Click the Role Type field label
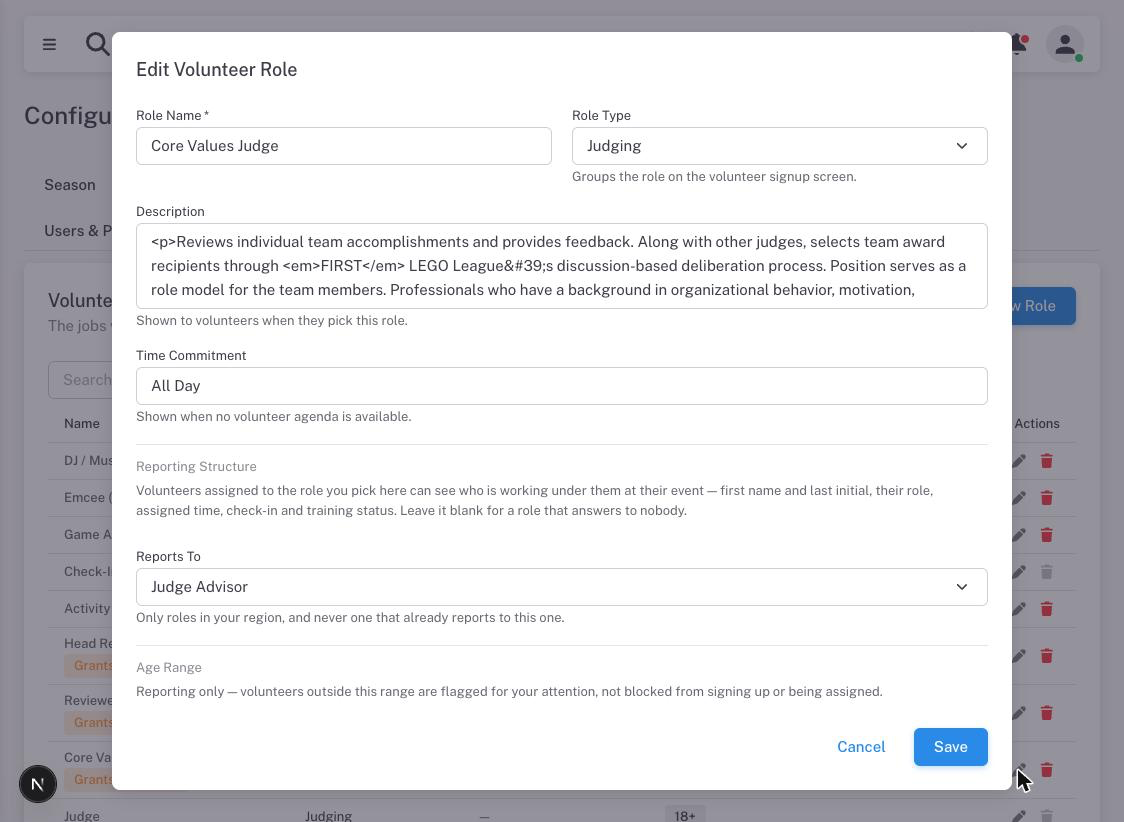Screen dimensions: 1124x822 601,115
